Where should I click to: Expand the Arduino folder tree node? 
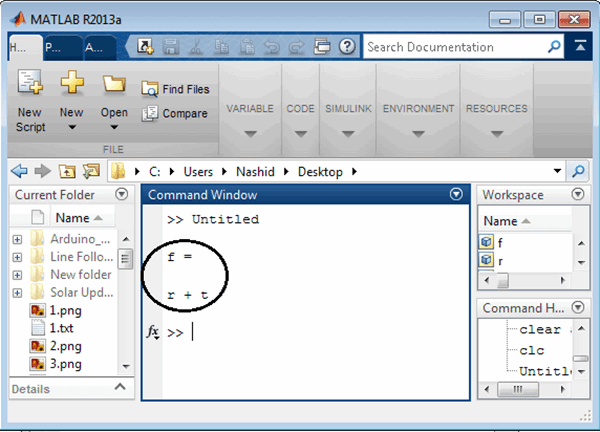coord(17,238)
